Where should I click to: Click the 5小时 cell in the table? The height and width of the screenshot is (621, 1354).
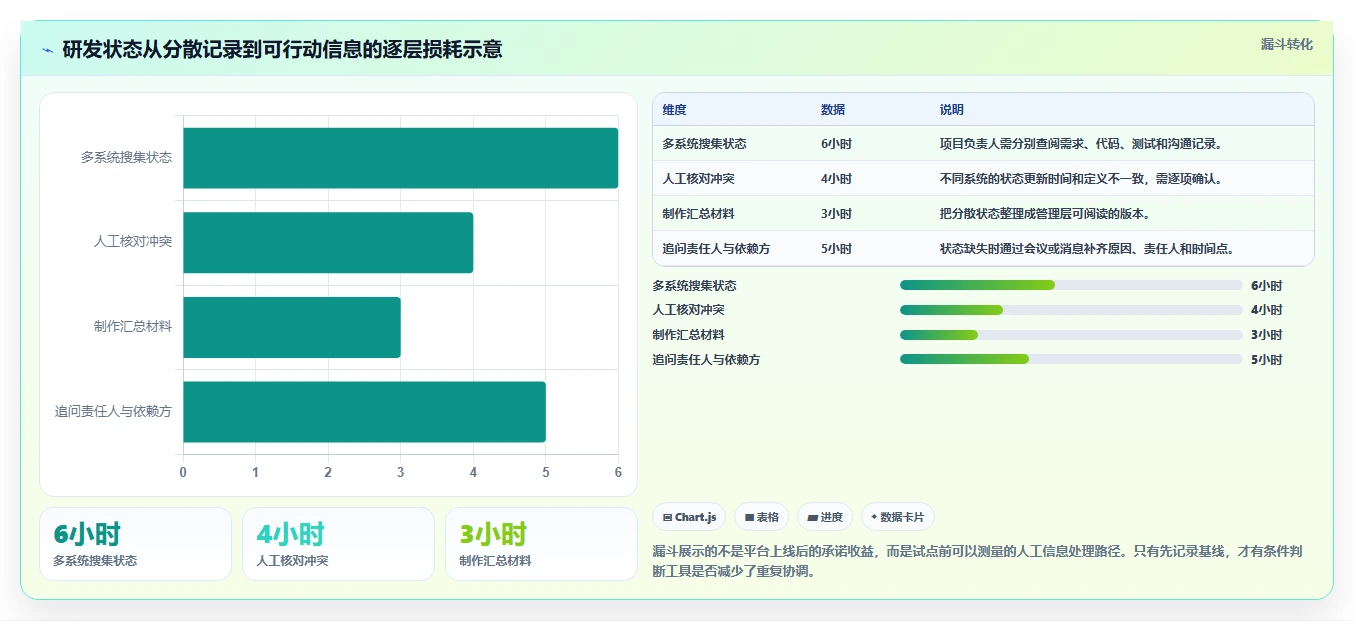pyautogui.click(x=836, y=249)
